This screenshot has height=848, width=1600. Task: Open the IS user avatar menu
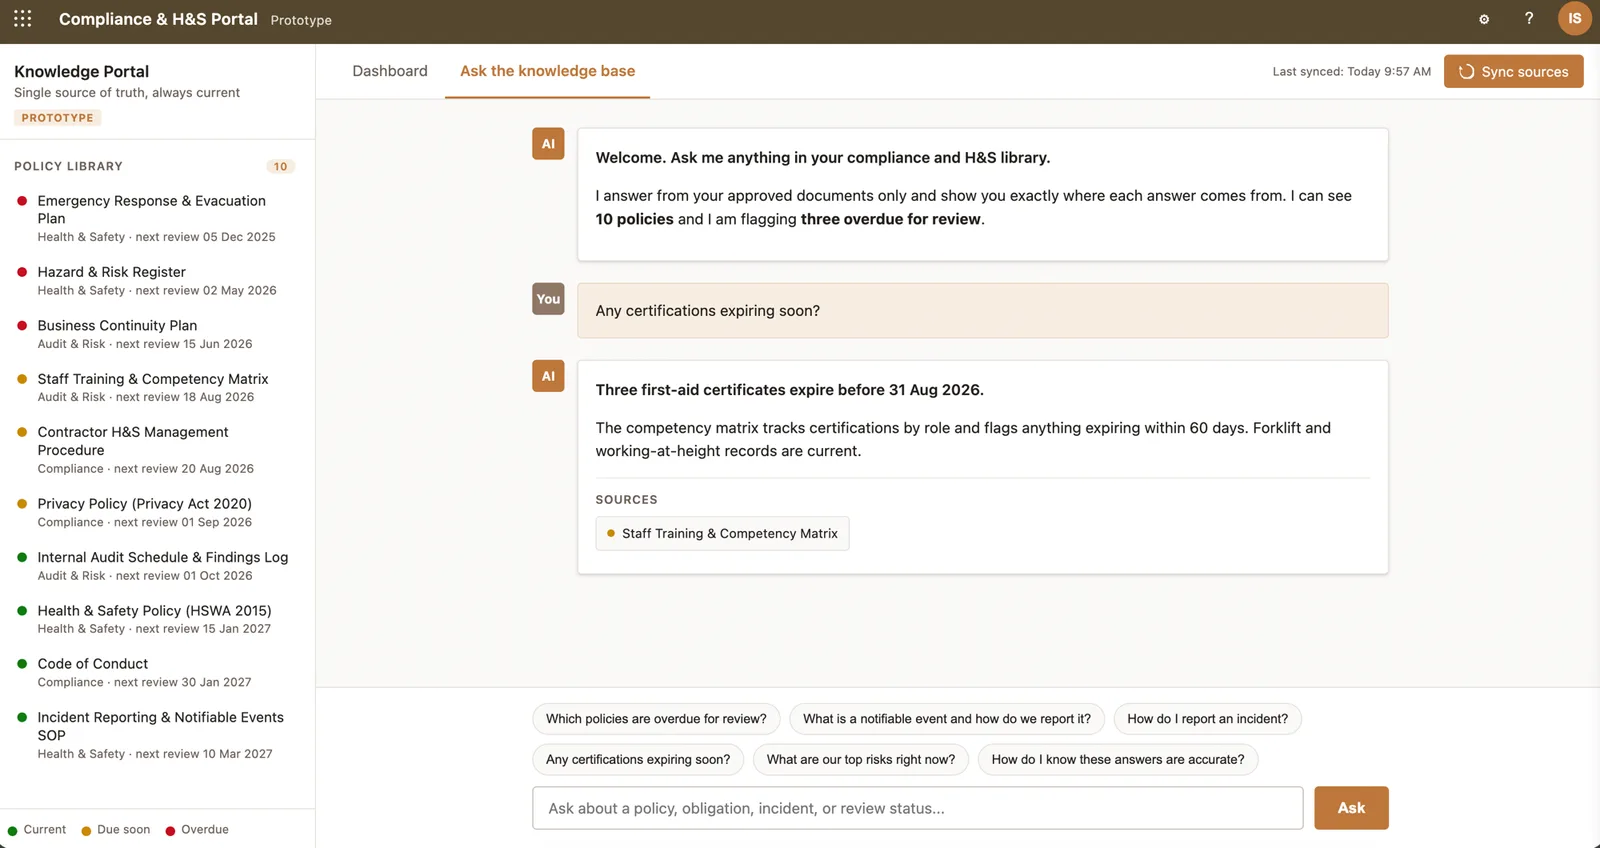tap(1575, 19)
